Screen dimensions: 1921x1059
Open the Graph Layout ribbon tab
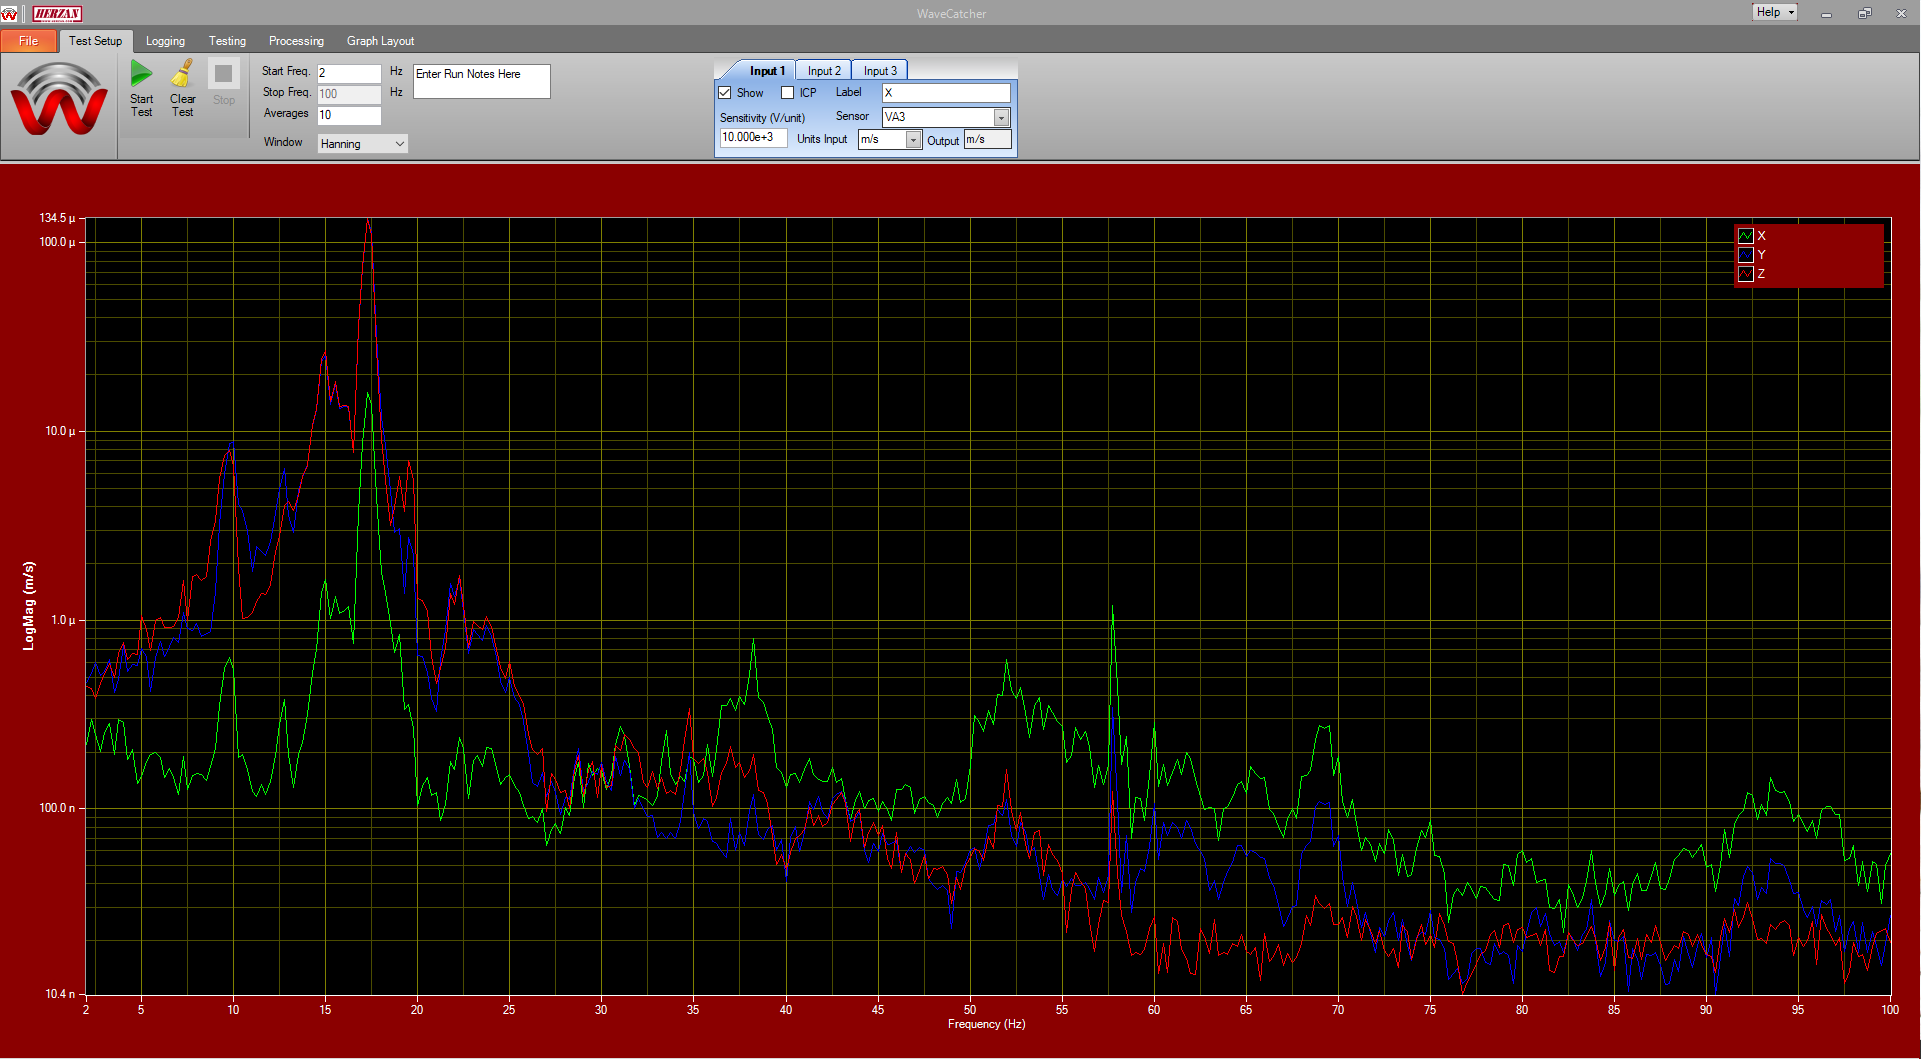click(380, 41)
